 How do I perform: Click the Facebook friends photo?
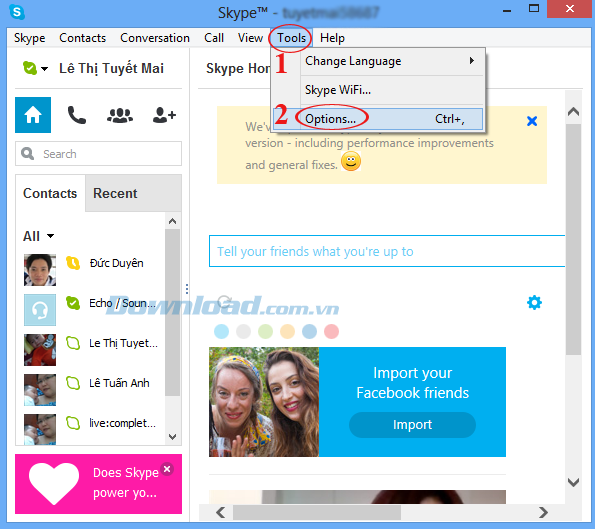264,402
